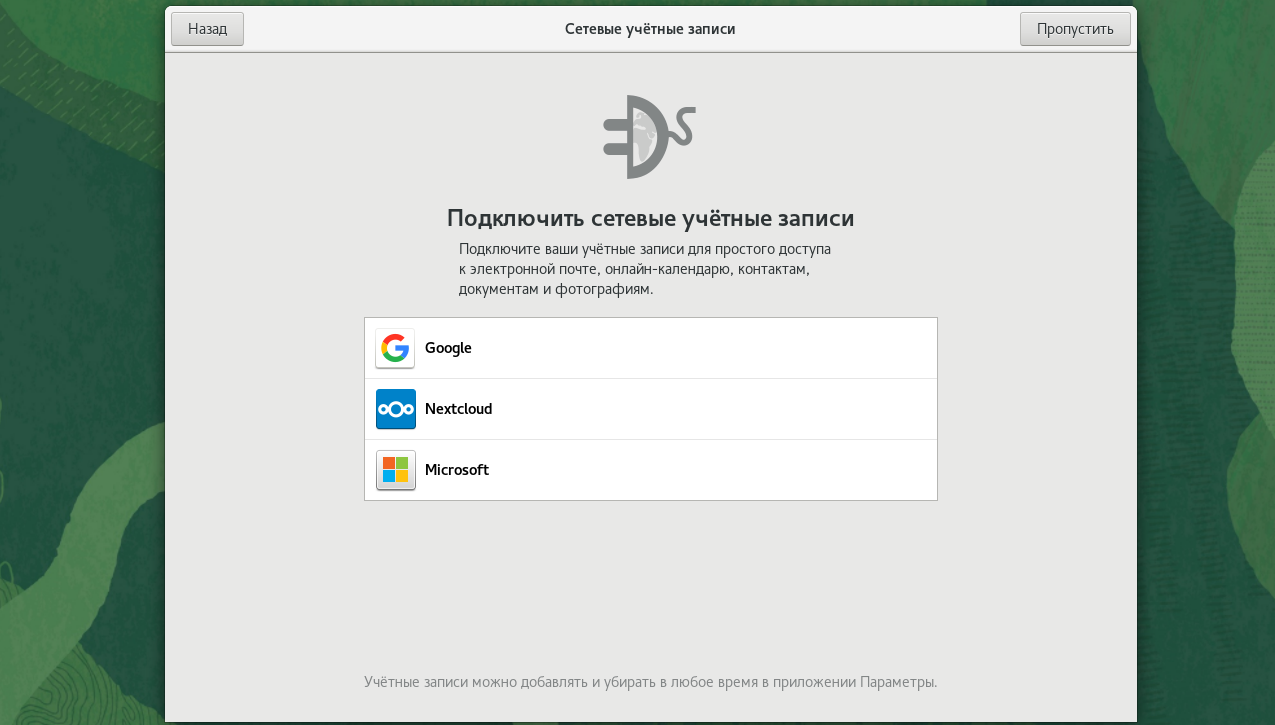Screen dimensions: 1275x725
Task: Click the Назад button
Action: 207,29
